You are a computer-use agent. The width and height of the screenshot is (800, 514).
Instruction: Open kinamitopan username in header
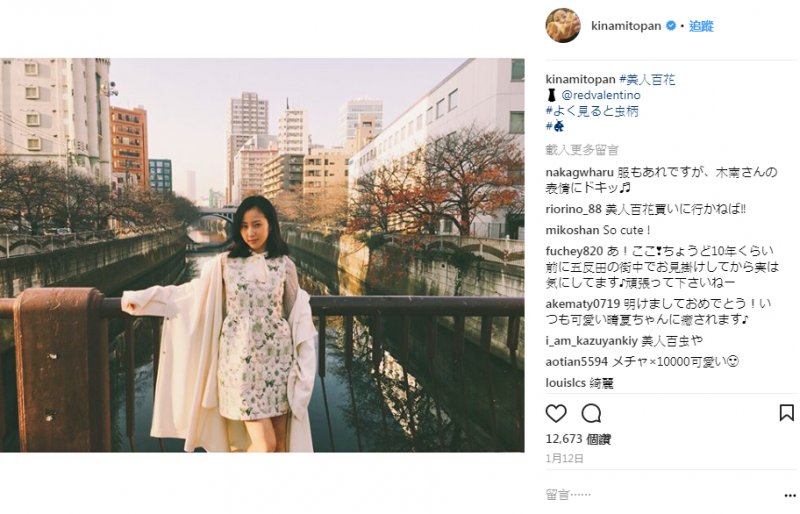626,26
